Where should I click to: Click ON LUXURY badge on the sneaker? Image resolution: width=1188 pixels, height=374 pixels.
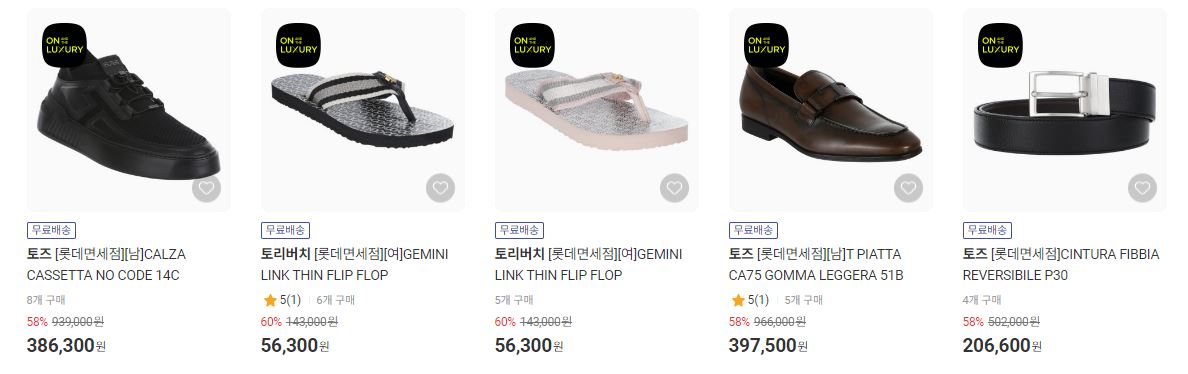[64, 45]
